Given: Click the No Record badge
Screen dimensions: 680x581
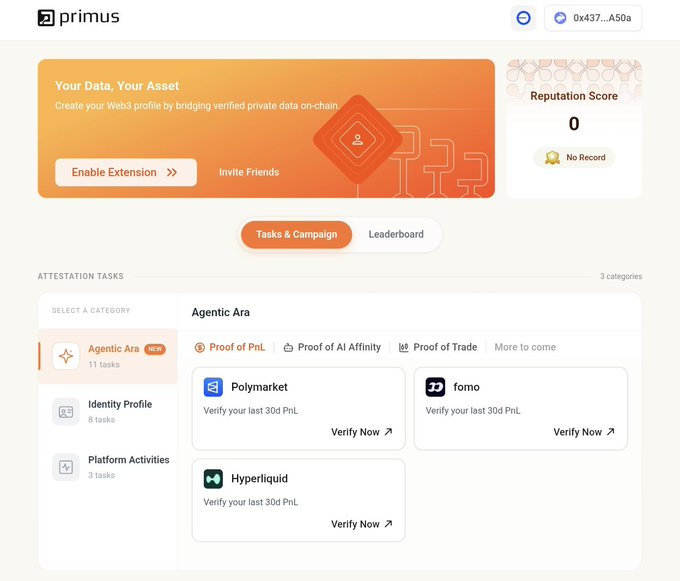Looking at the screenshot, I should [574, 157].
